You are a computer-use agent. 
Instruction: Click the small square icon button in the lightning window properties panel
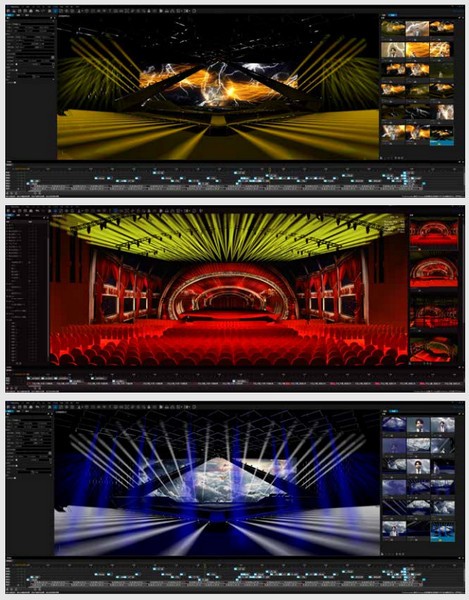(53, 57)
